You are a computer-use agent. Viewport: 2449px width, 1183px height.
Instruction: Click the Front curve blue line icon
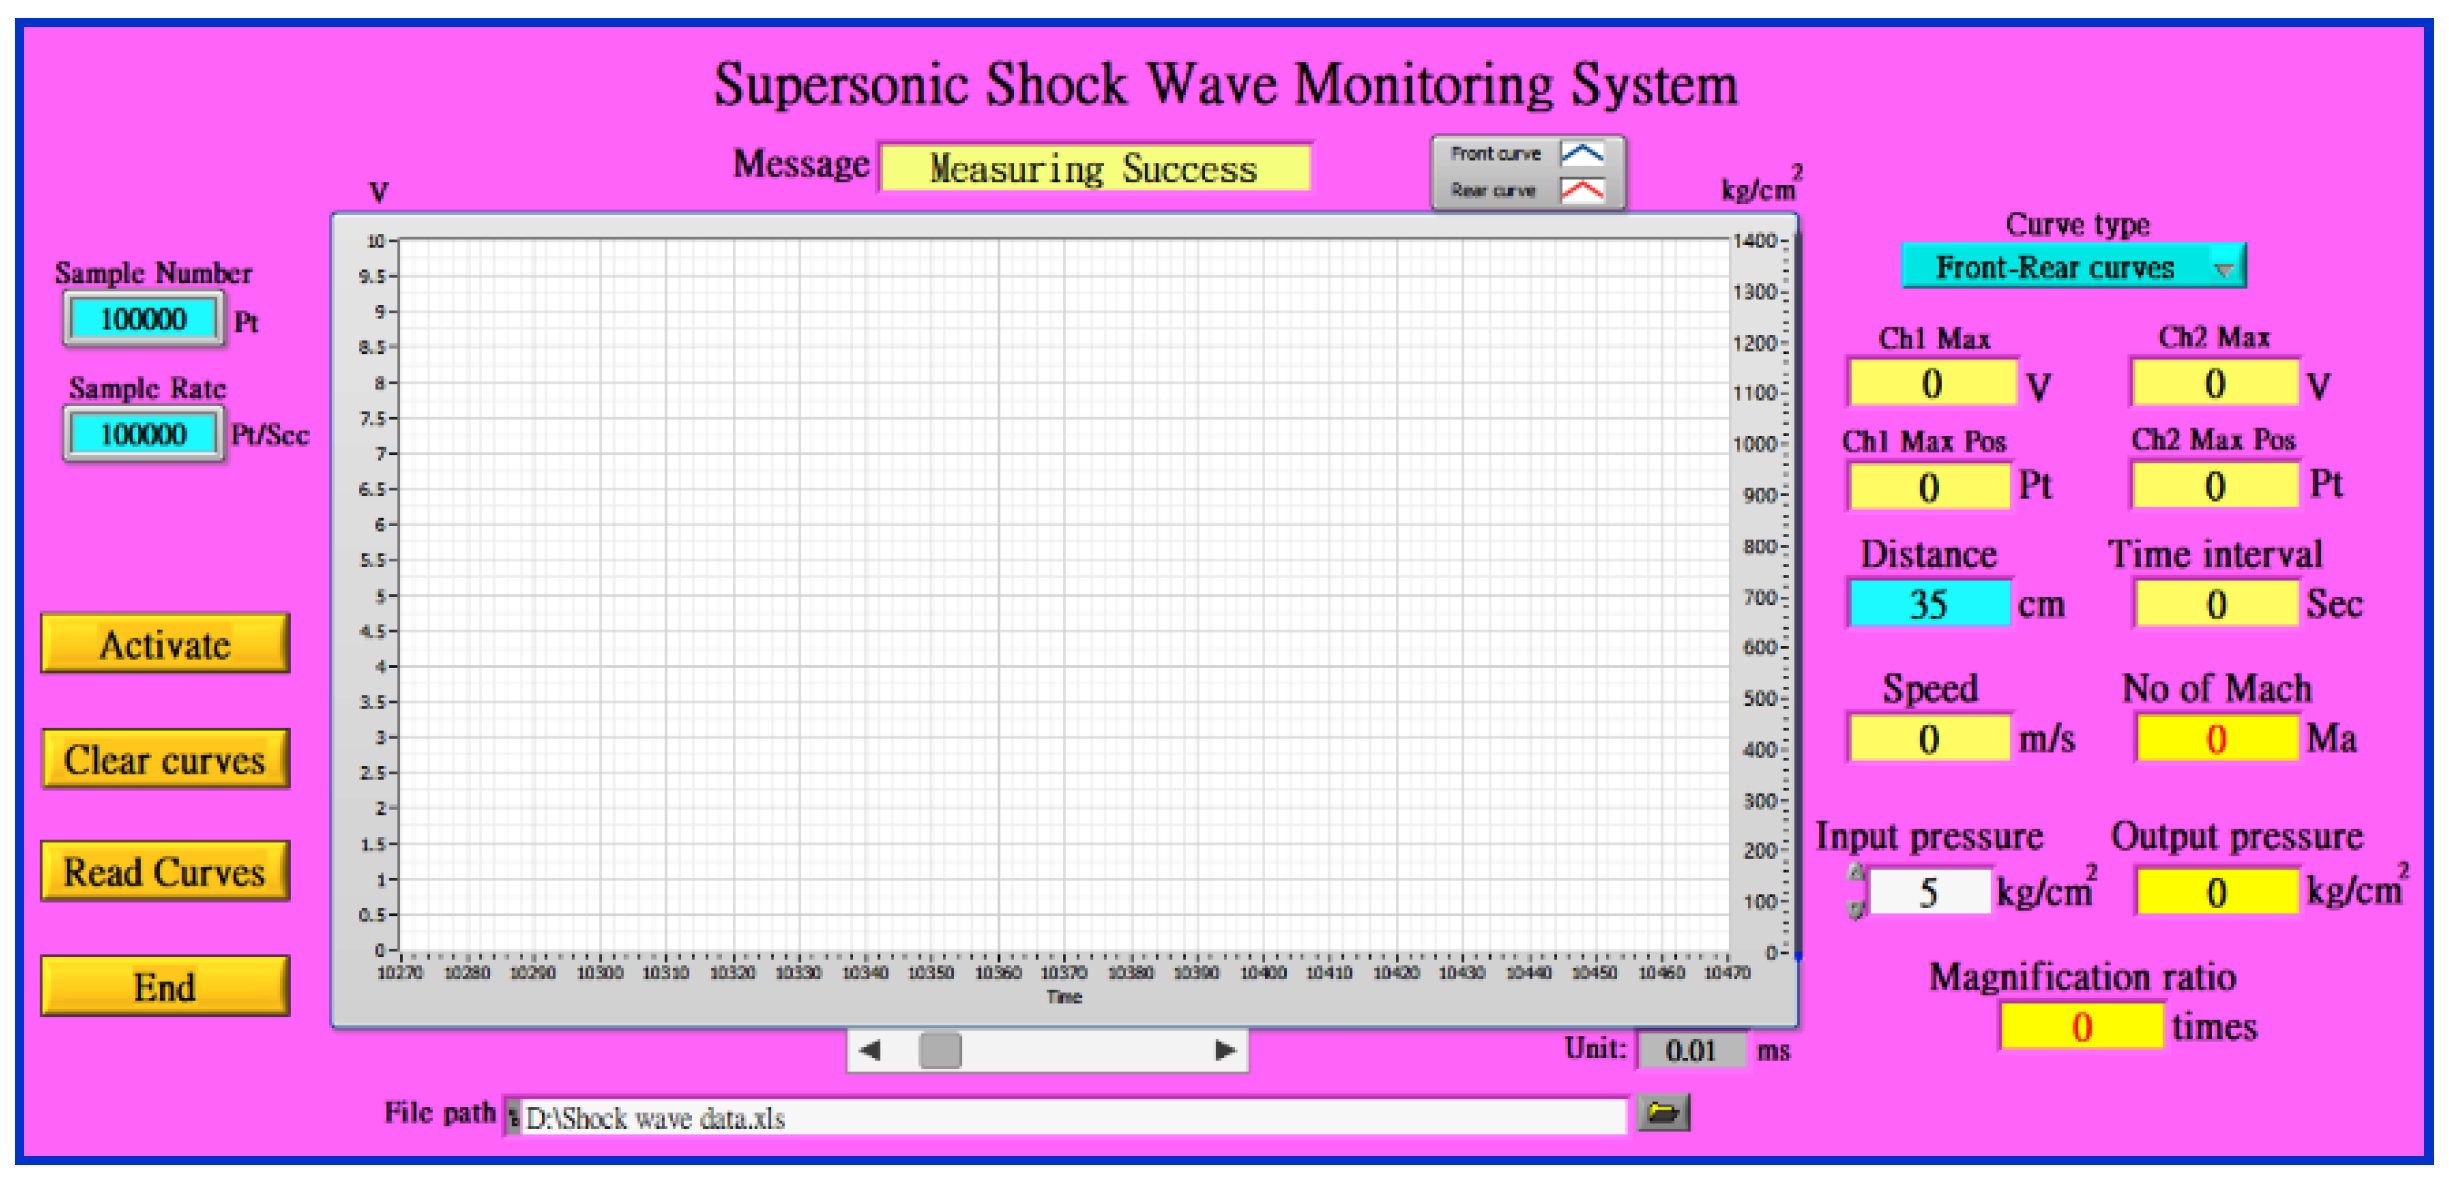[x=1582, y=154]
